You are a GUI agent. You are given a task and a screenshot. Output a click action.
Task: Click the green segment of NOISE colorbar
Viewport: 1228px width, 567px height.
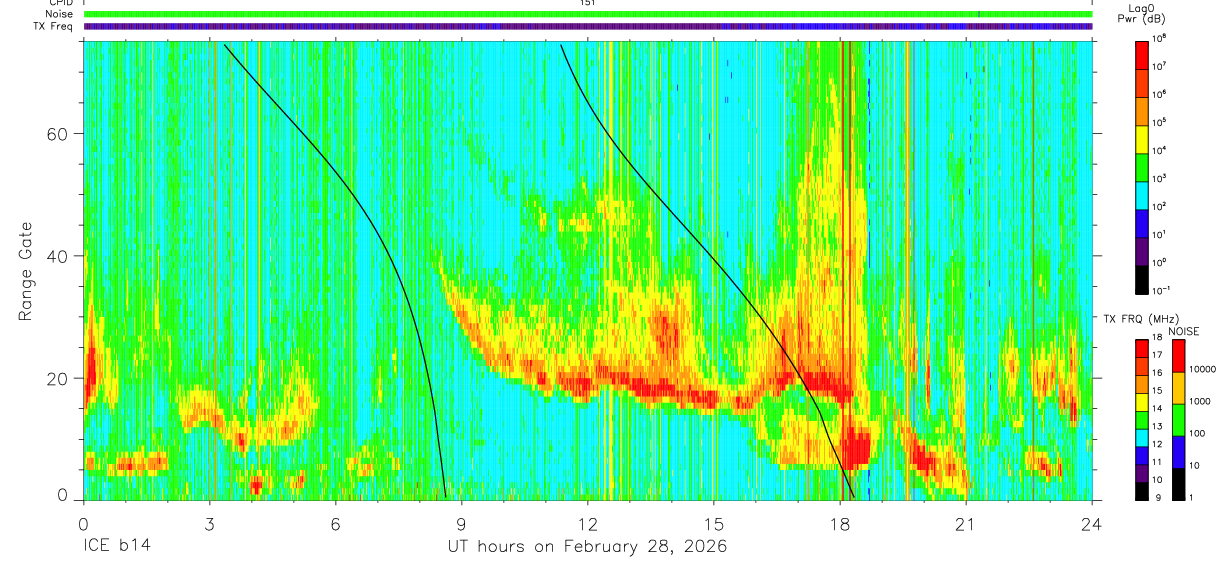click(x=1179, y=420)
